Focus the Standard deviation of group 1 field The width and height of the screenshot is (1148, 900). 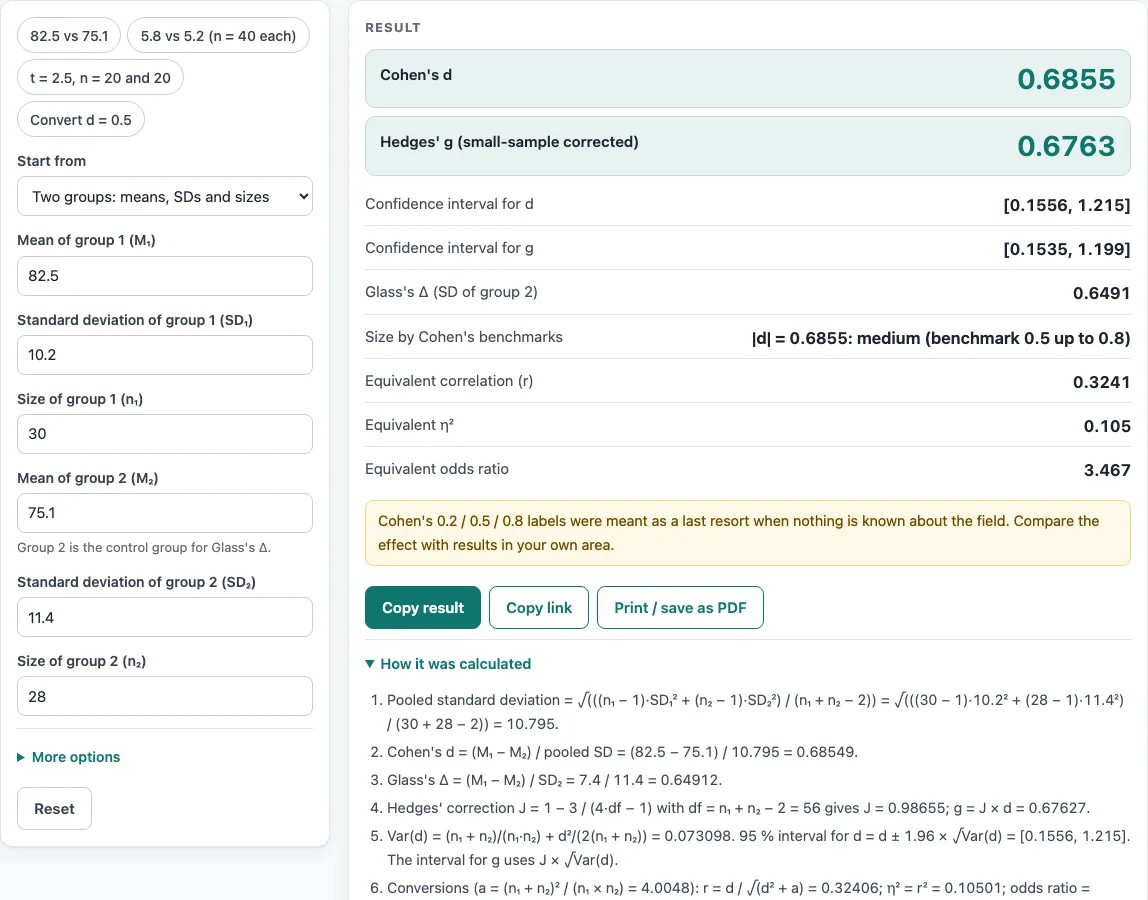[165, 355]
